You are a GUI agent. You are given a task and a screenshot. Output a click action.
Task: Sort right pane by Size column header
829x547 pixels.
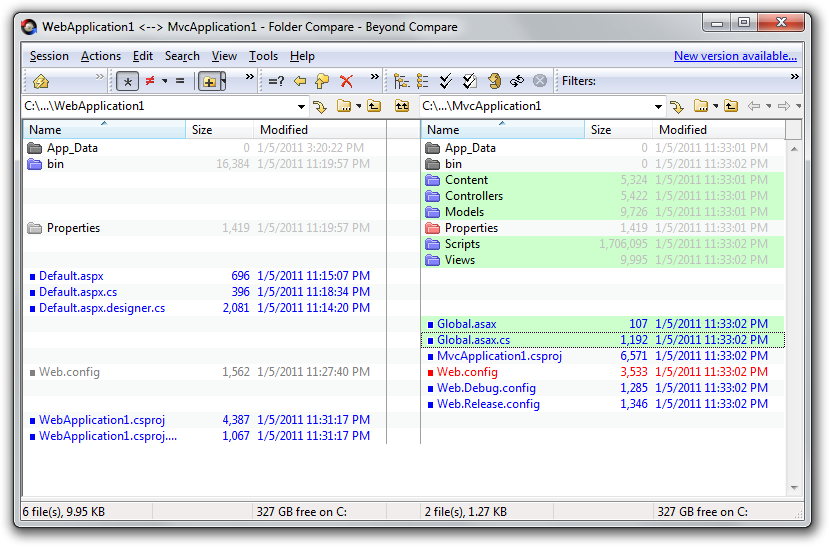pyautogui.click(x=618, y=130)
